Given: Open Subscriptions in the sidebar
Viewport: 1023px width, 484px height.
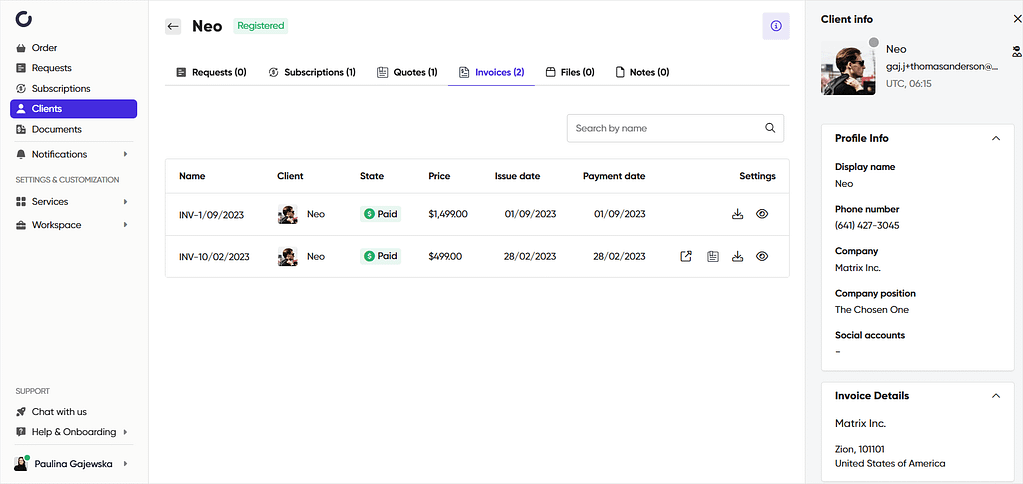Looking at the screenshot, I should coord(61,89).
